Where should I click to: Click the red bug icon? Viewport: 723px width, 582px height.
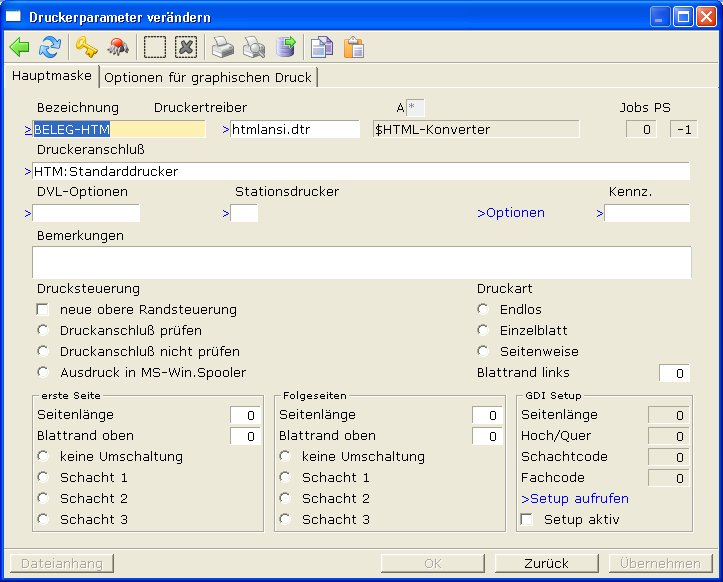[118, 47]
